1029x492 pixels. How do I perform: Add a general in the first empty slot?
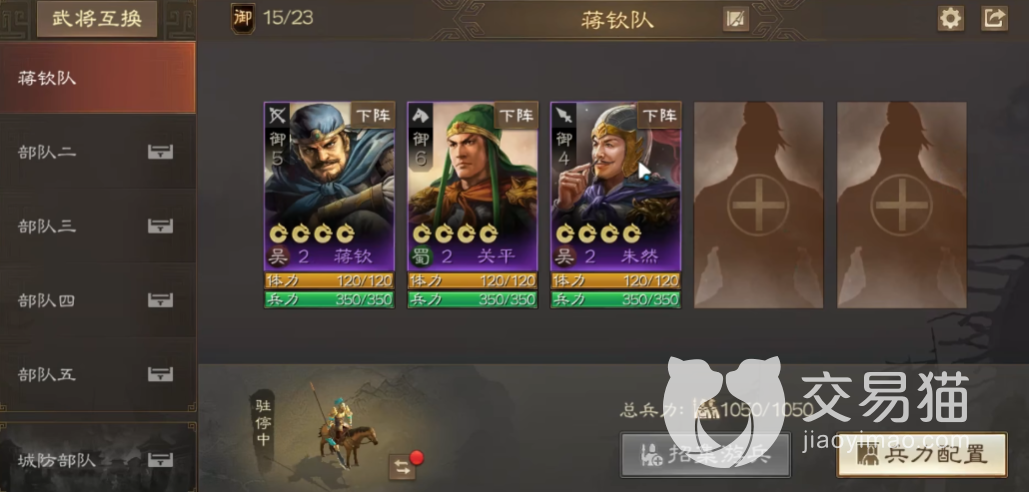[759, 205]
